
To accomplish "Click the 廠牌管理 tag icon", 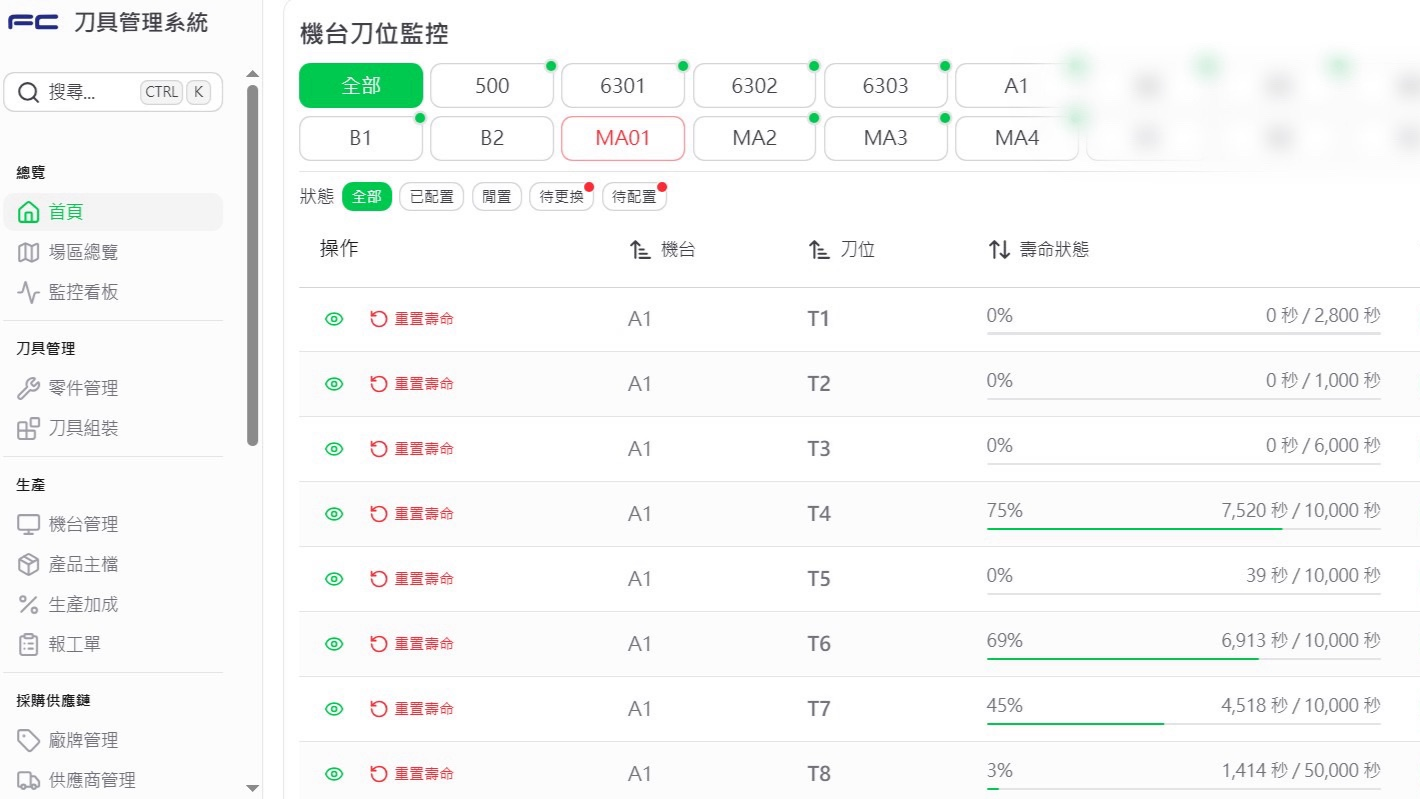I will point(28,740).
